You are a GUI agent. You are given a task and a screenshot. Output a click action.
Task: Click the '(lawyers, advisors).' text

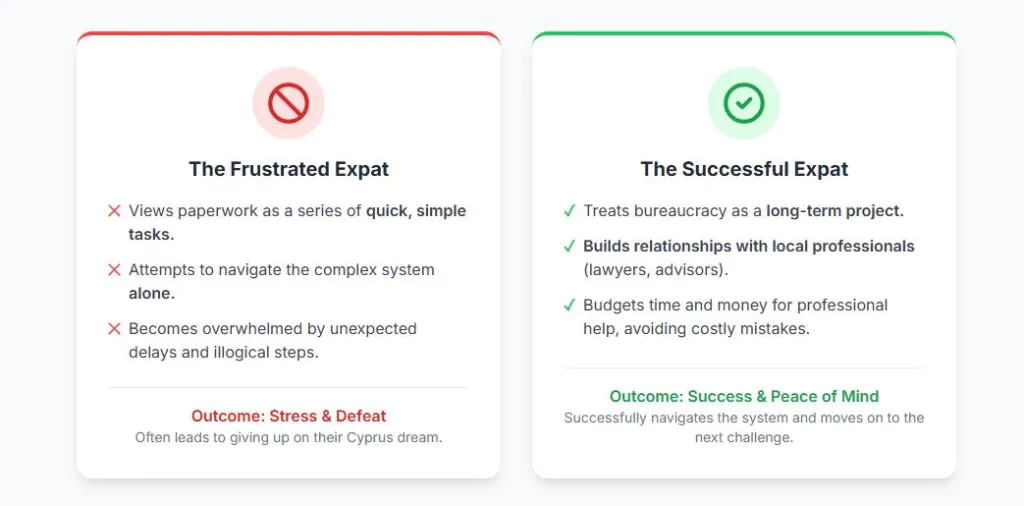tap(654, 270)
